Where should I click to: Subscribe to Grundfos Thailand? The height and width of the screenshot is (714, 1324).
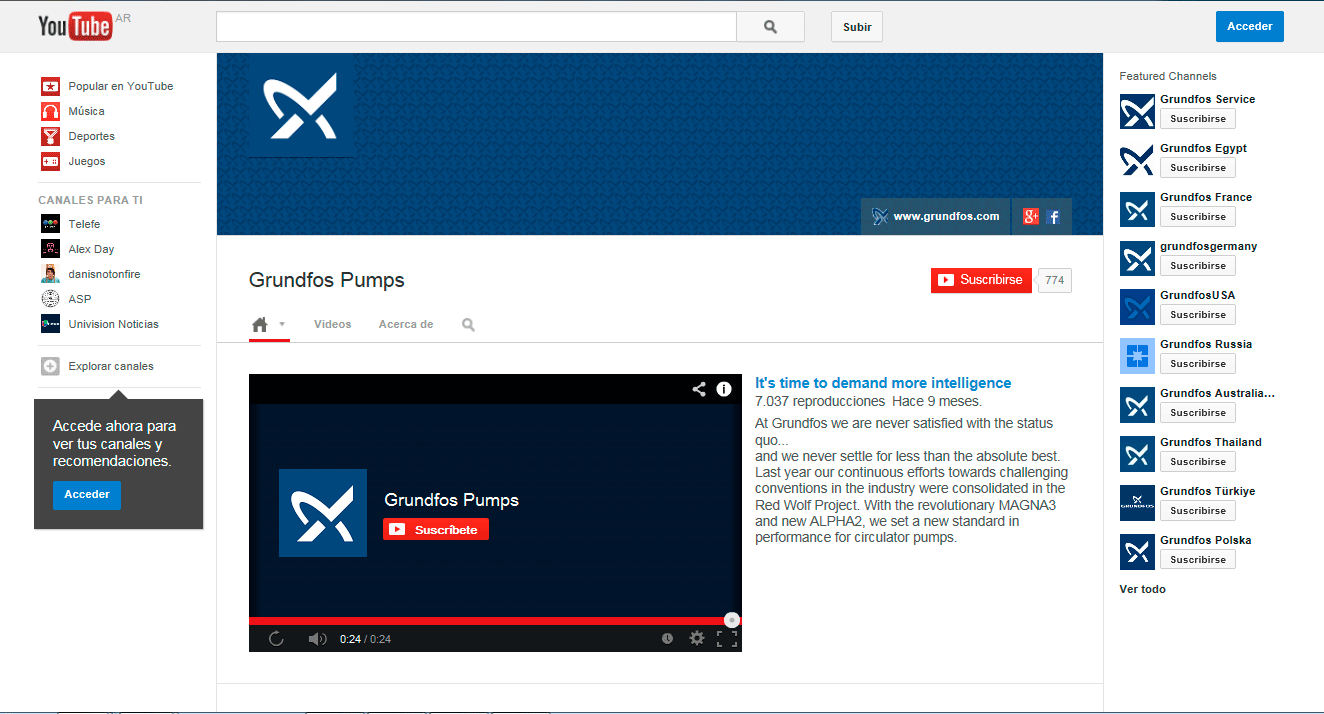(1198, 462)
